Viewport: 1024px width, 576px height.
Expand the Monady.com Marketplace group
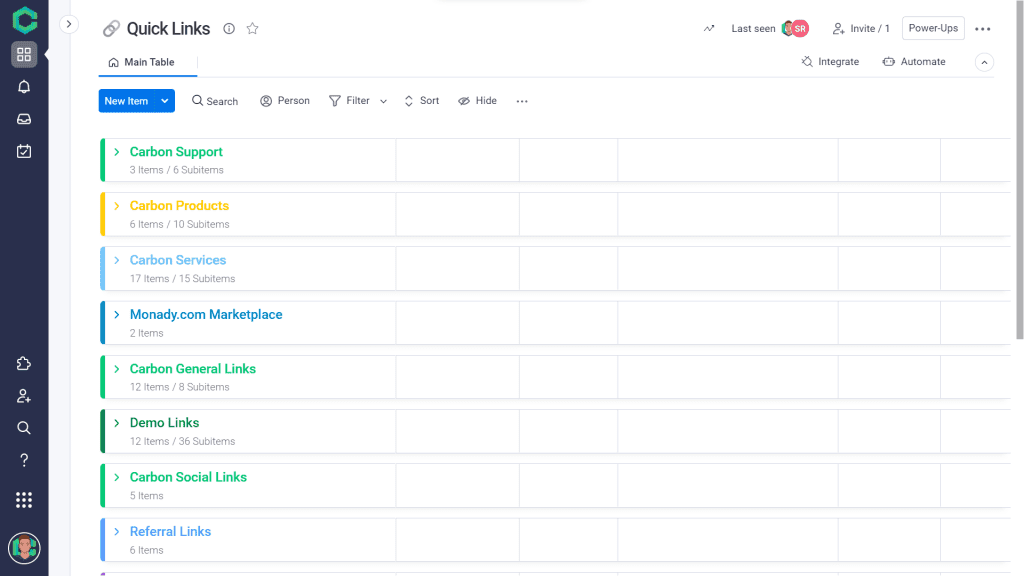tap(117, 314)
